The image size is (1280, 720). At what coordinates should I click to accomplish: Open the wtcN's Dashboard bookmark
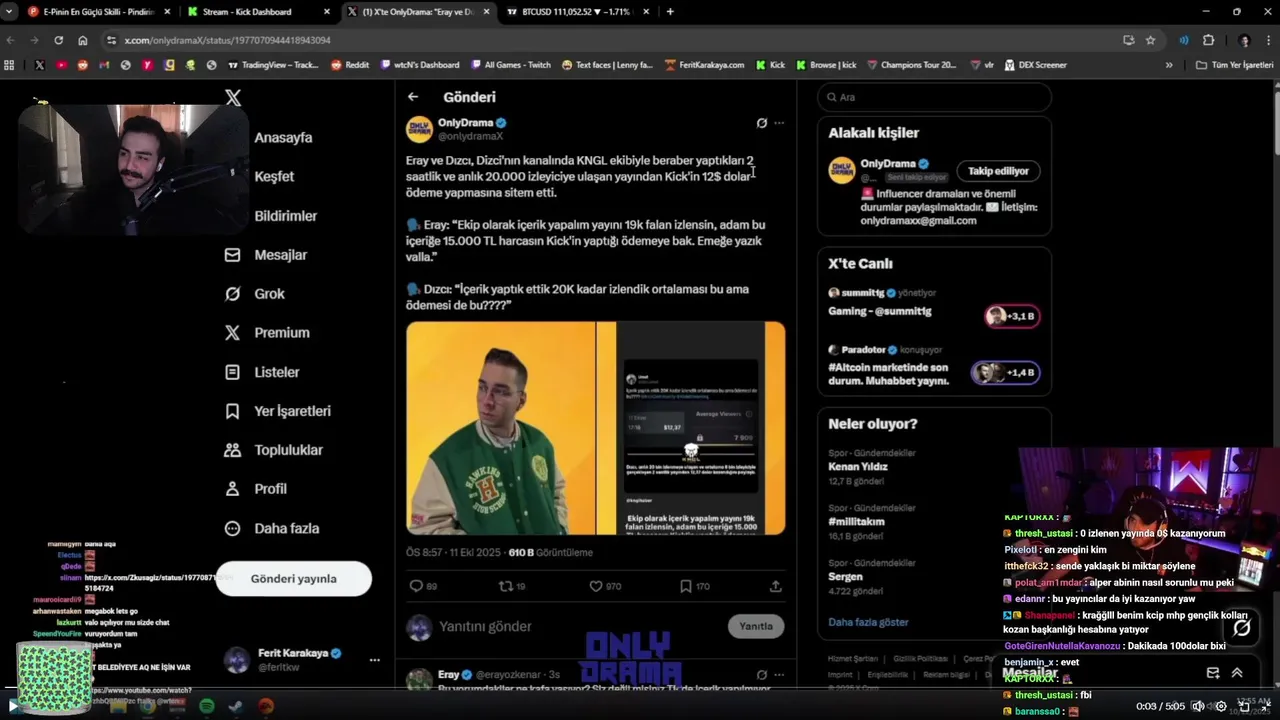(x=419, y=65)
